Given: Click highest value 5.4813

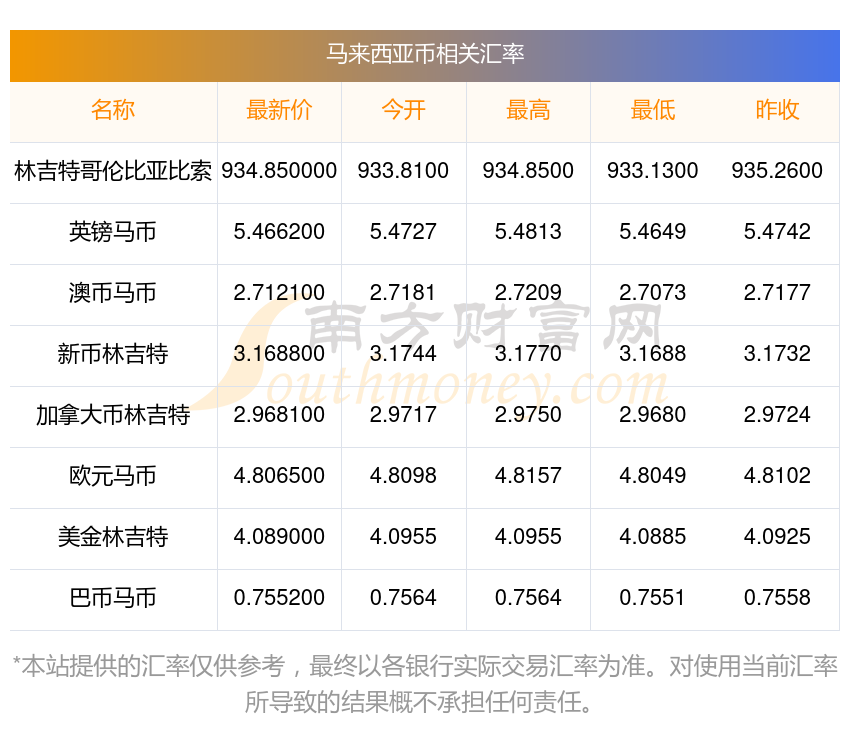Looking at the screenshot, I should coord(528,232).
